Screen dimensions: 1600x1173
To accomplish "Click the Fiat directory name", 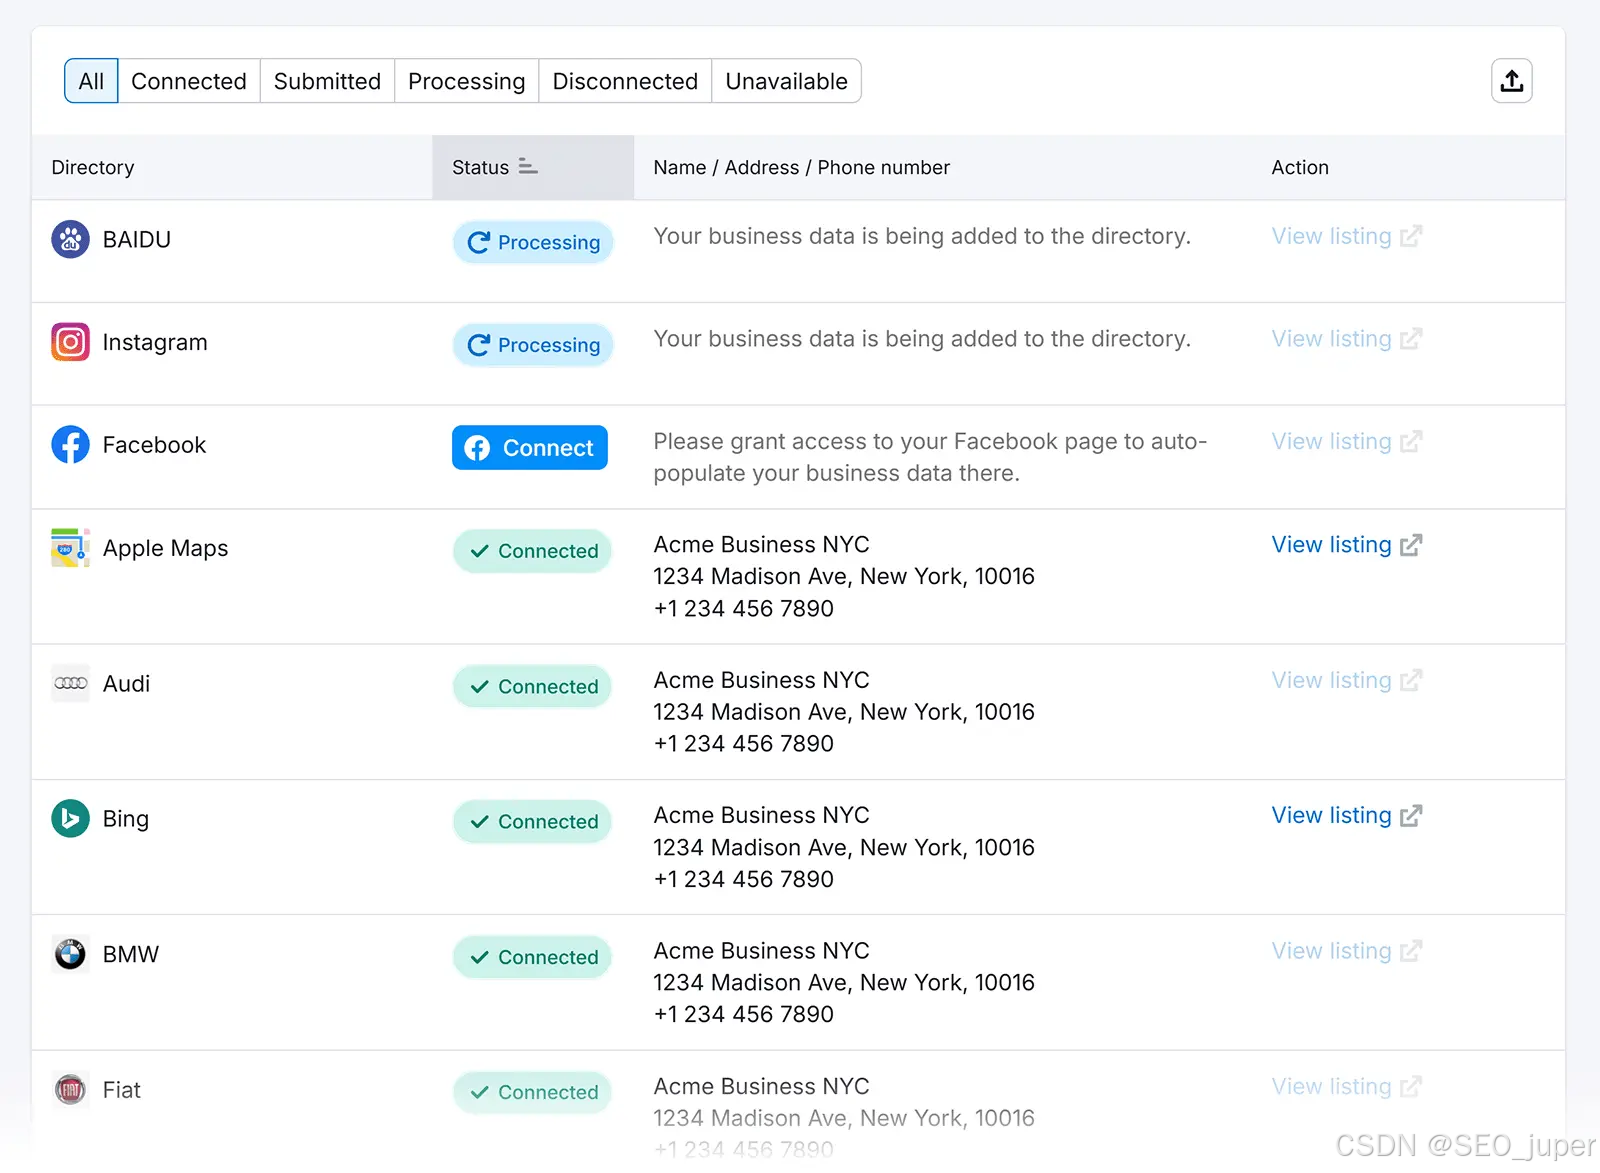I will point(122,1090).
